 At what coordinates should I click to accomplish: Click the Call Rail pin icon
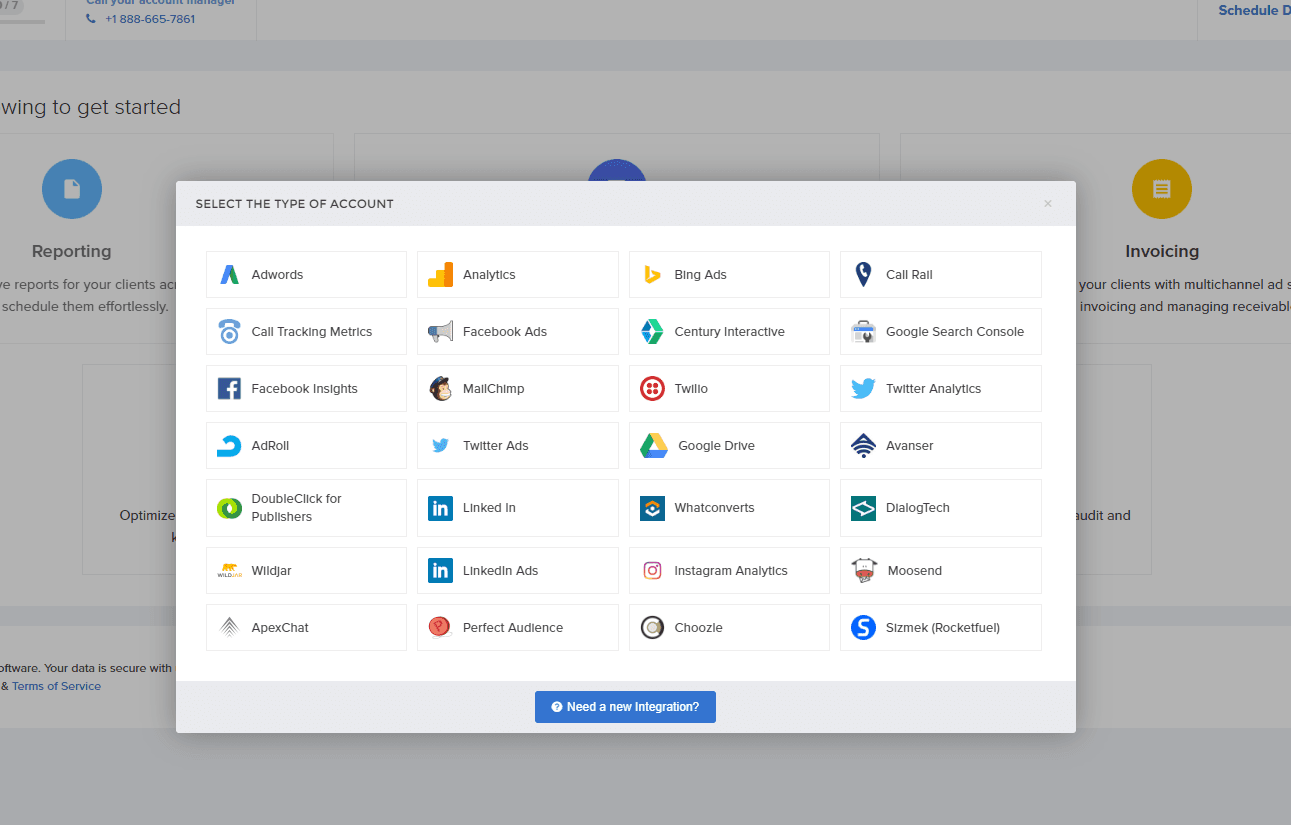863,275
